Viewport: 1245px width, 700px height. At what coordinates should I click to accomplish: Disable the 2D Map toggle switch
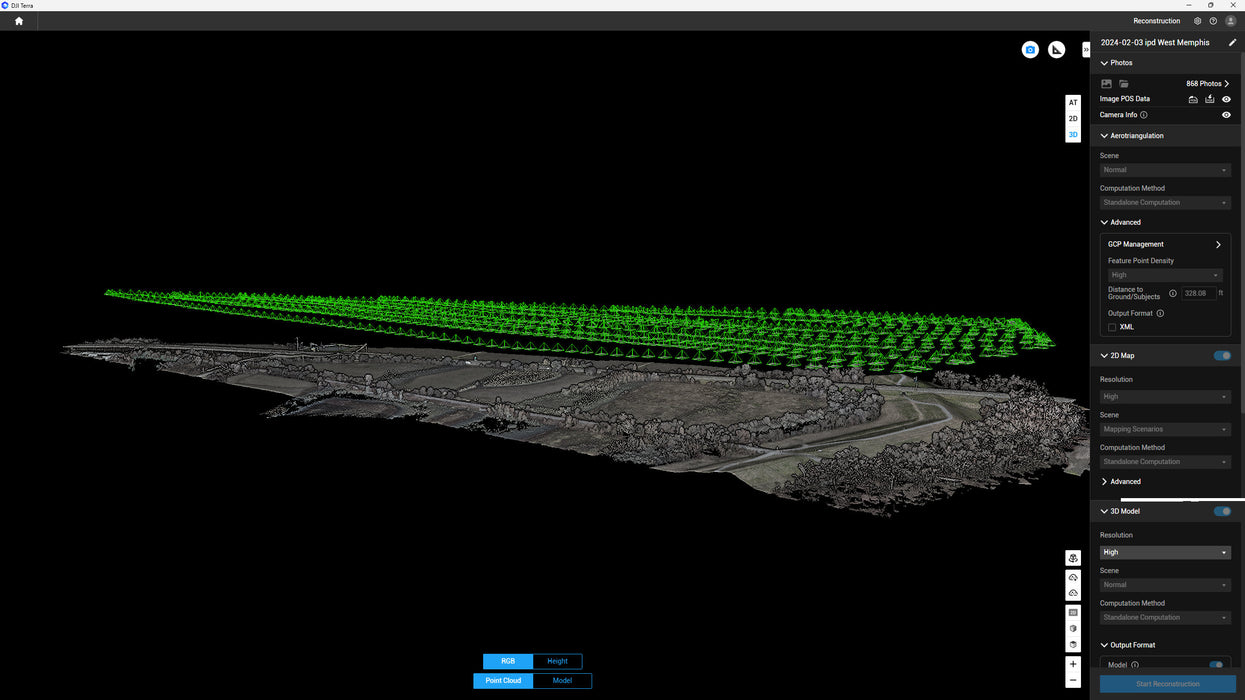(1222, 356)
